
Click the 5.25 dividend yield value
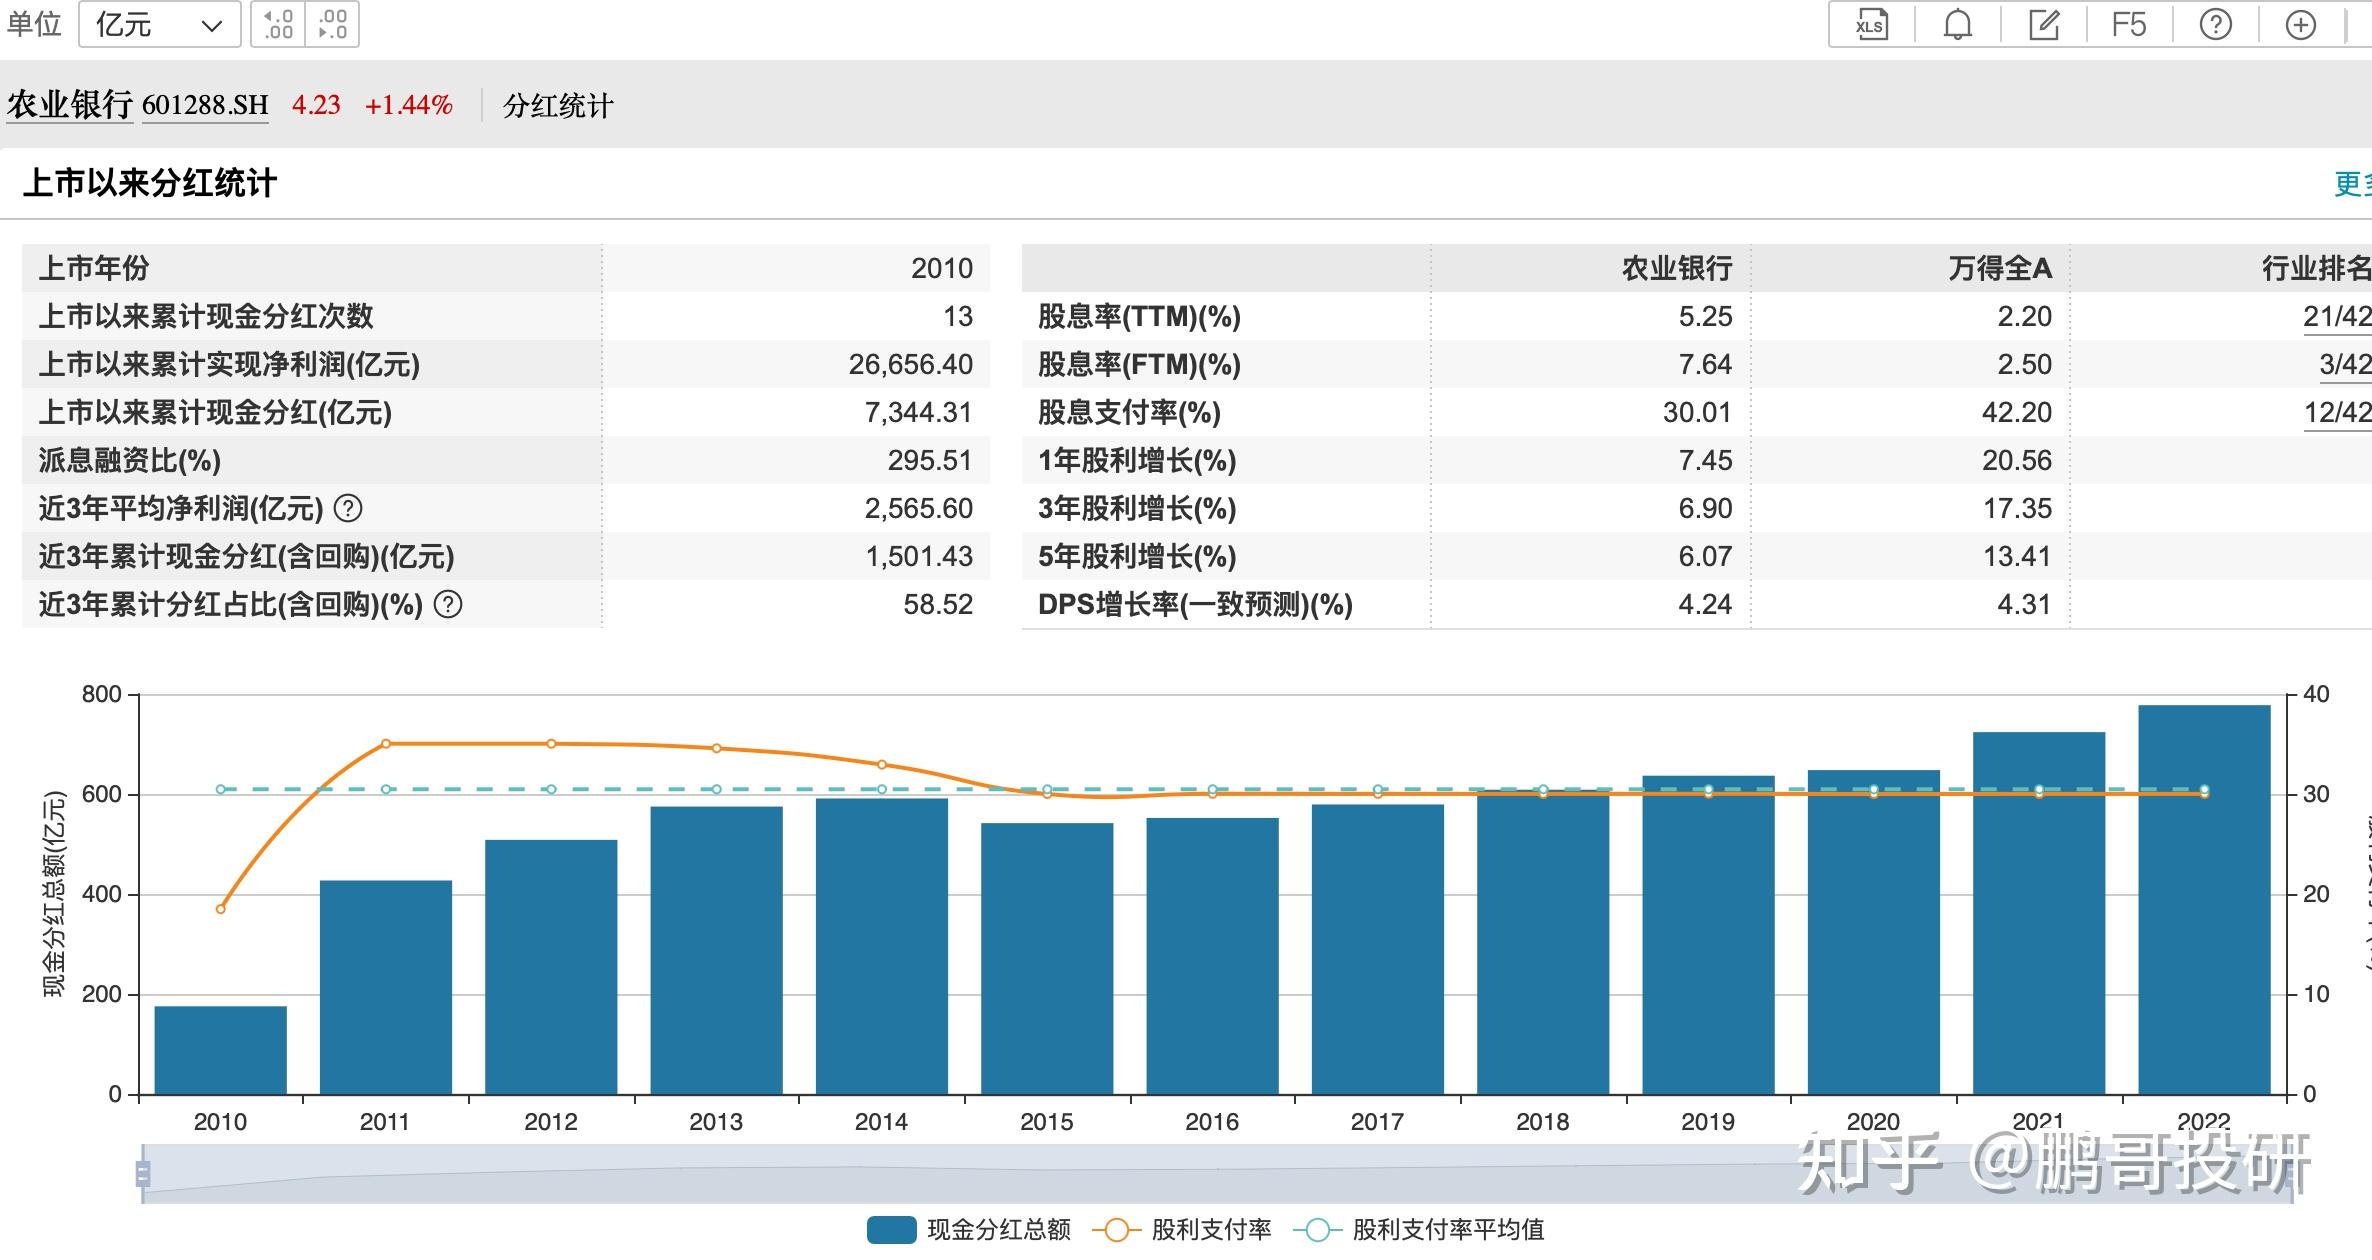[x=1705, y=317]
